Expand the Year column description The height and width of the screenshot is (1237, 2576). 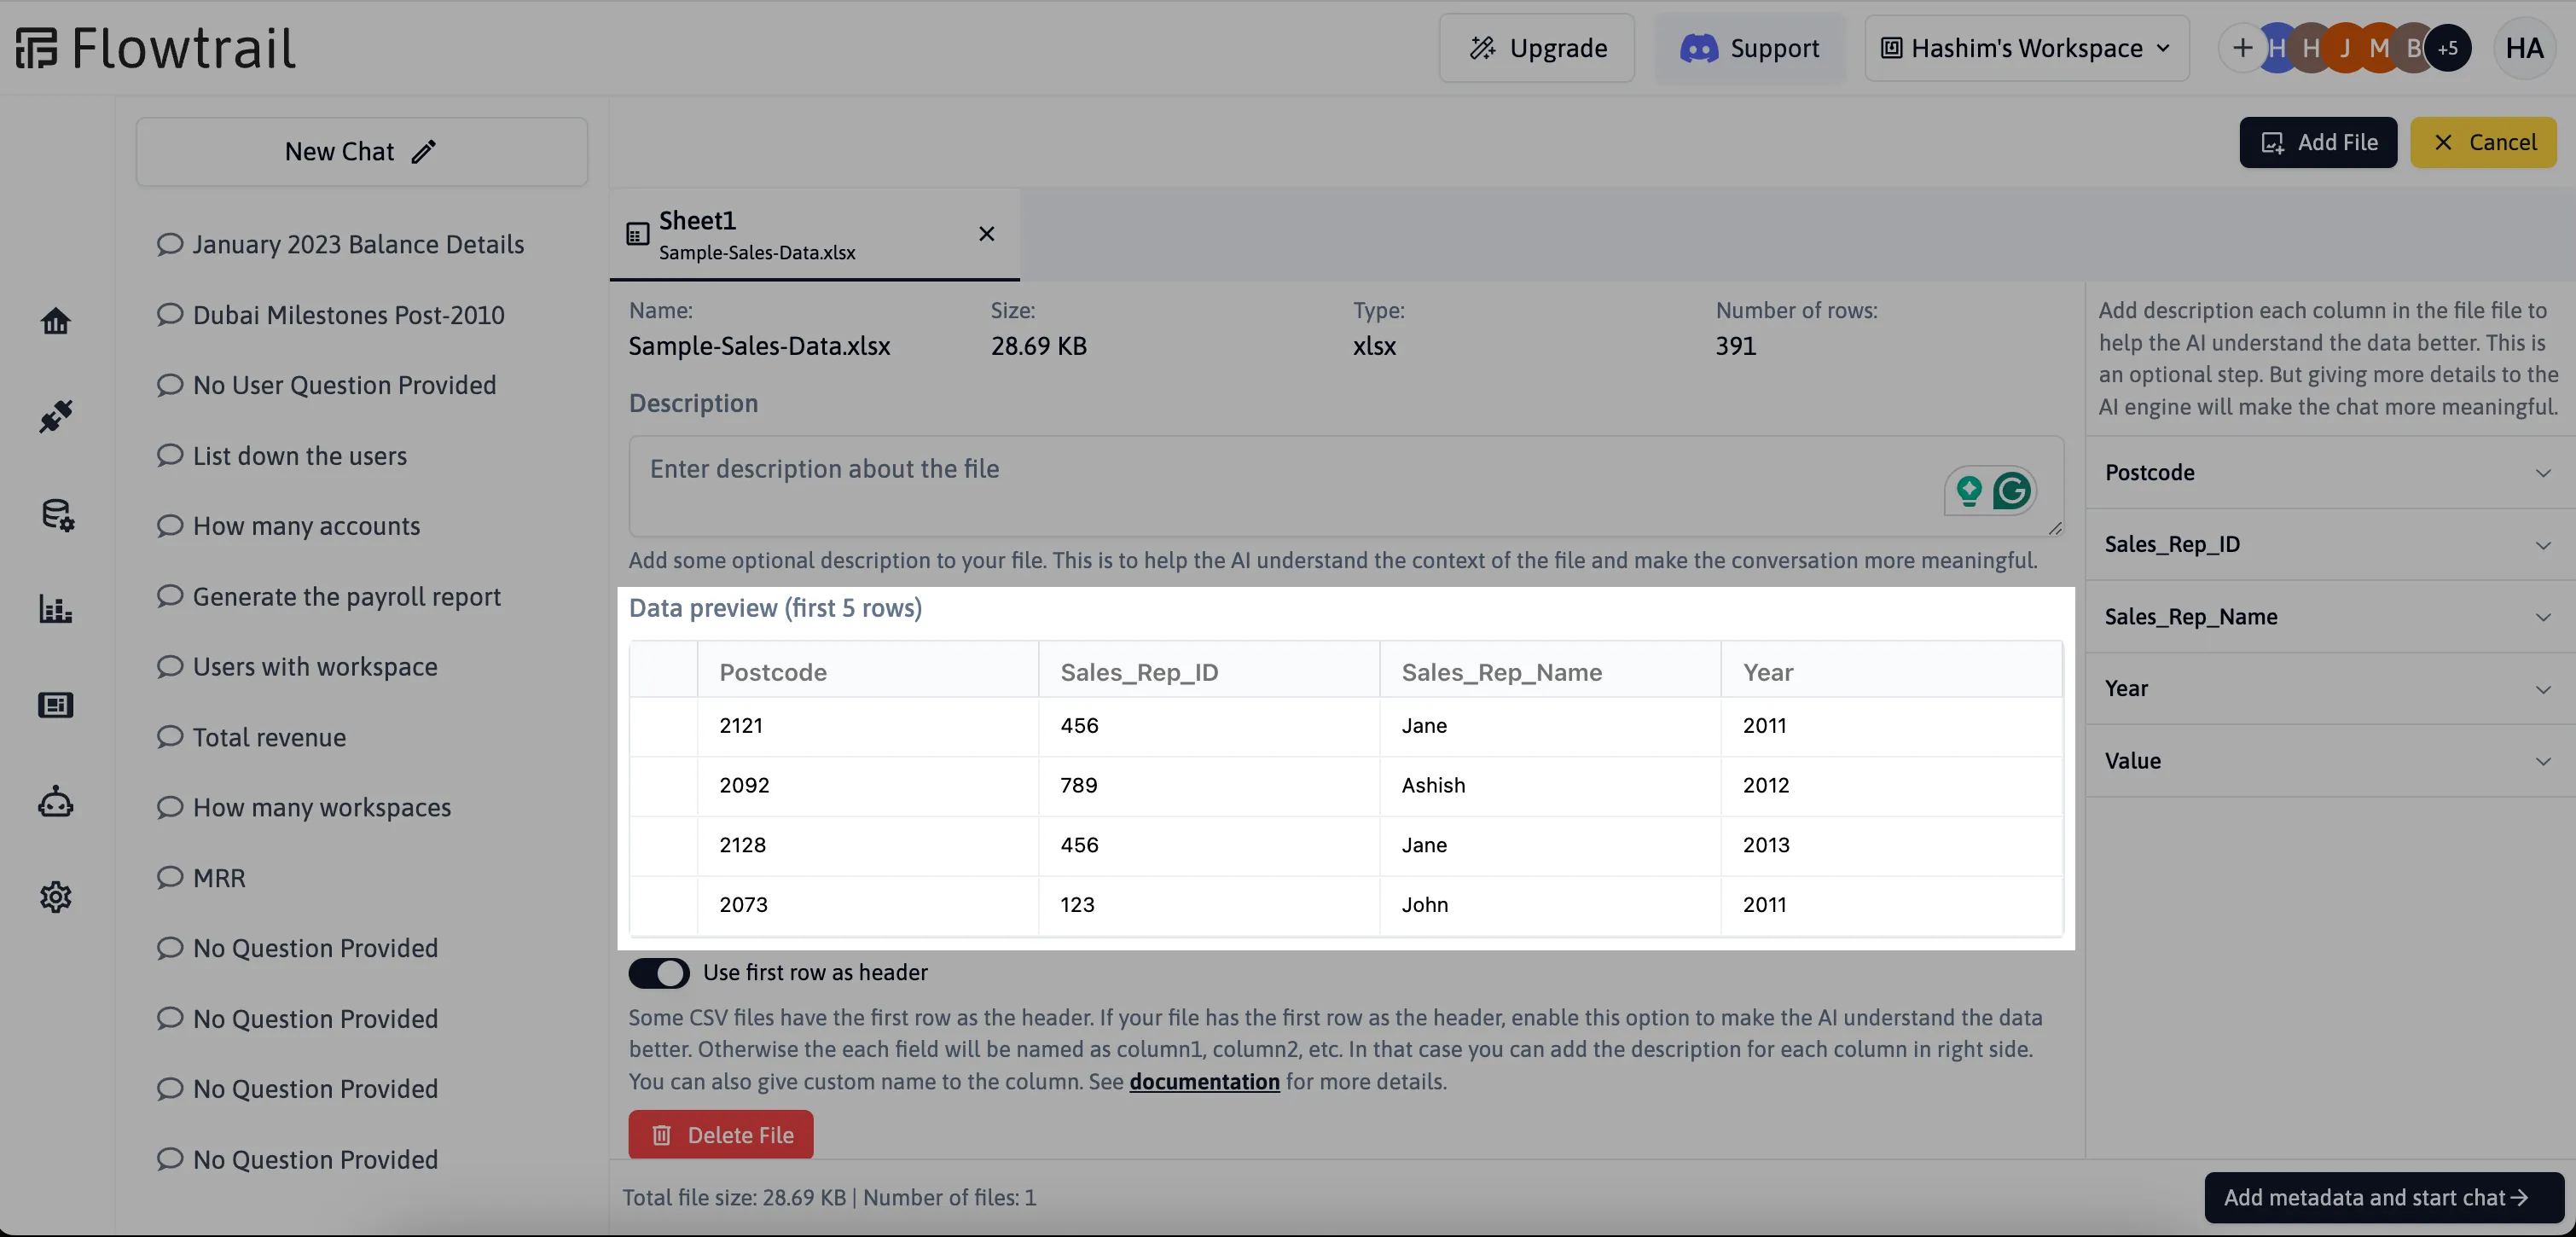(2330, 688)
